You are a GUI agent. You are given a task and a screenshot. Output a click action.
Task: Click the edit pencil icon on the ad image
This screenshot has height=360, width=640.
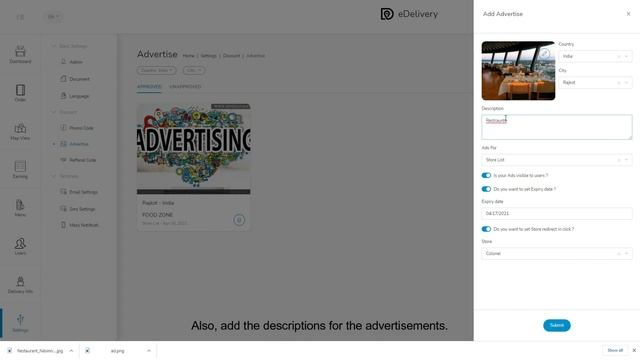point(544,53)
